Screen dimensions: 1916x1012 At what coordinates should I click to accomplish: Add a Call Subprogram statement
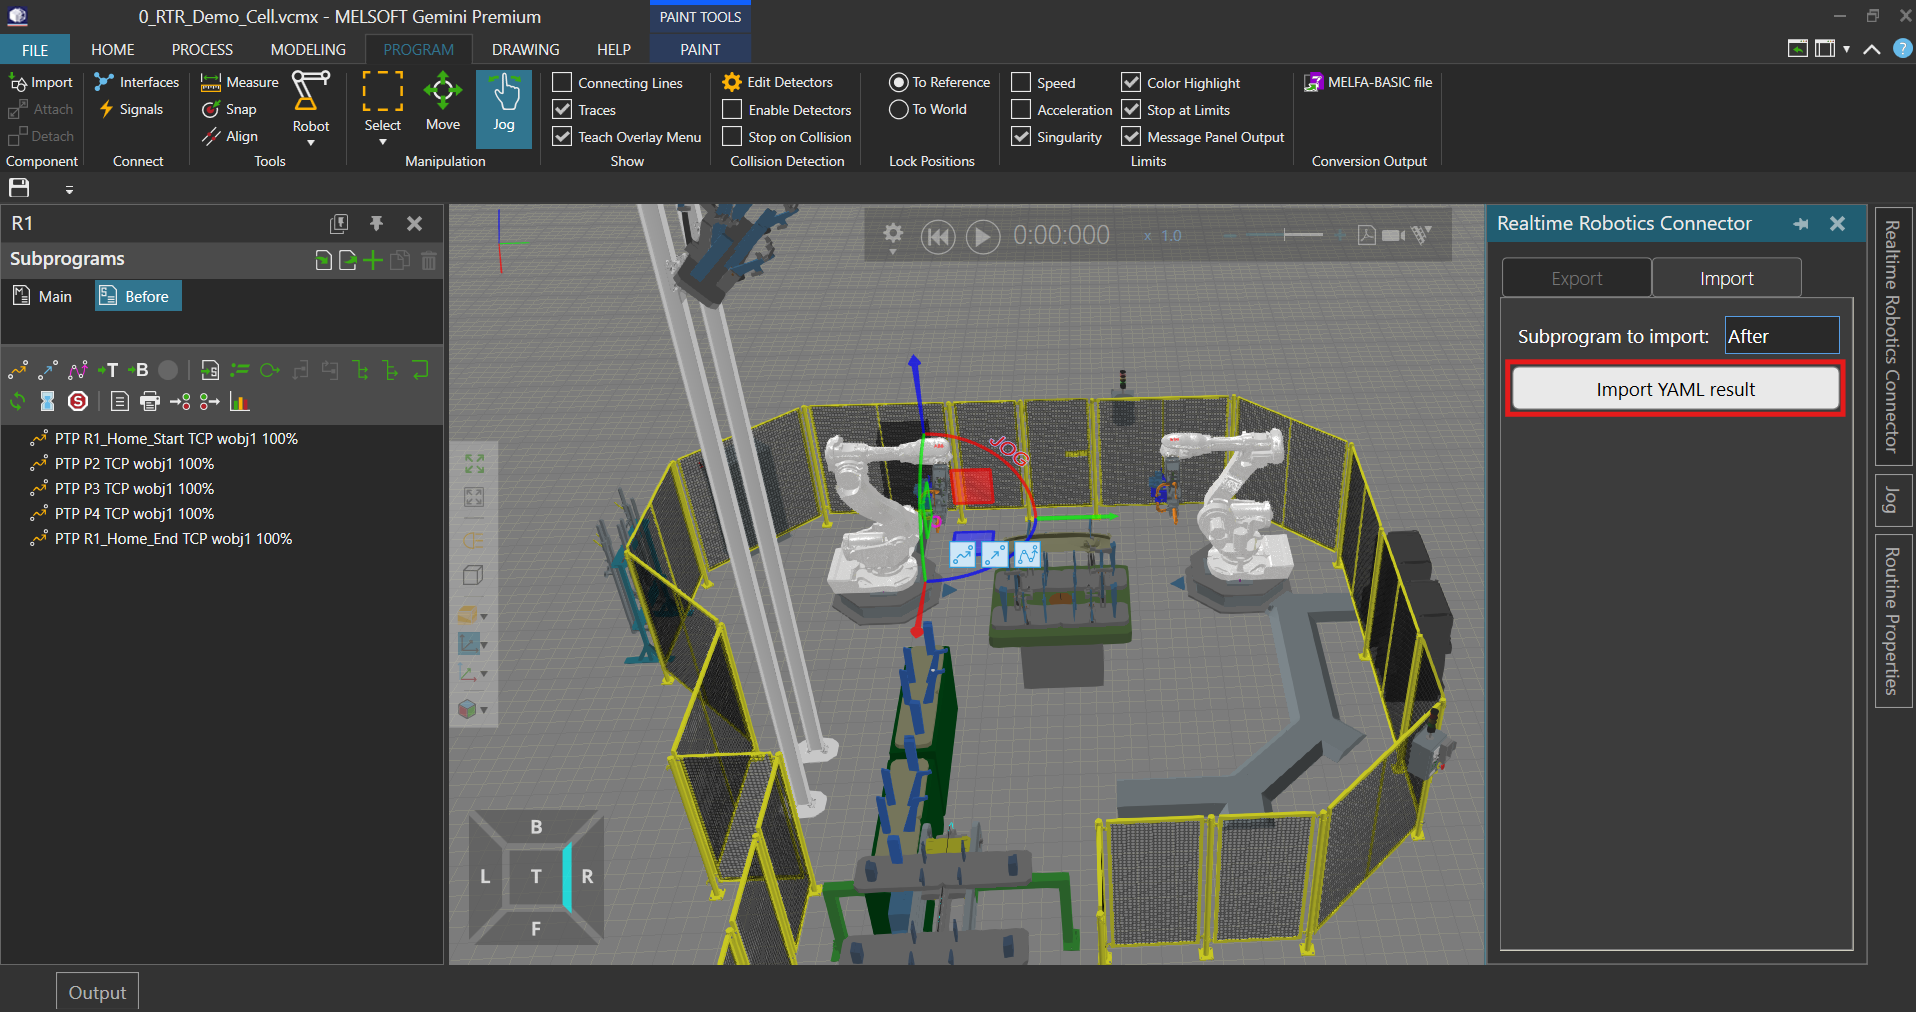210,370
